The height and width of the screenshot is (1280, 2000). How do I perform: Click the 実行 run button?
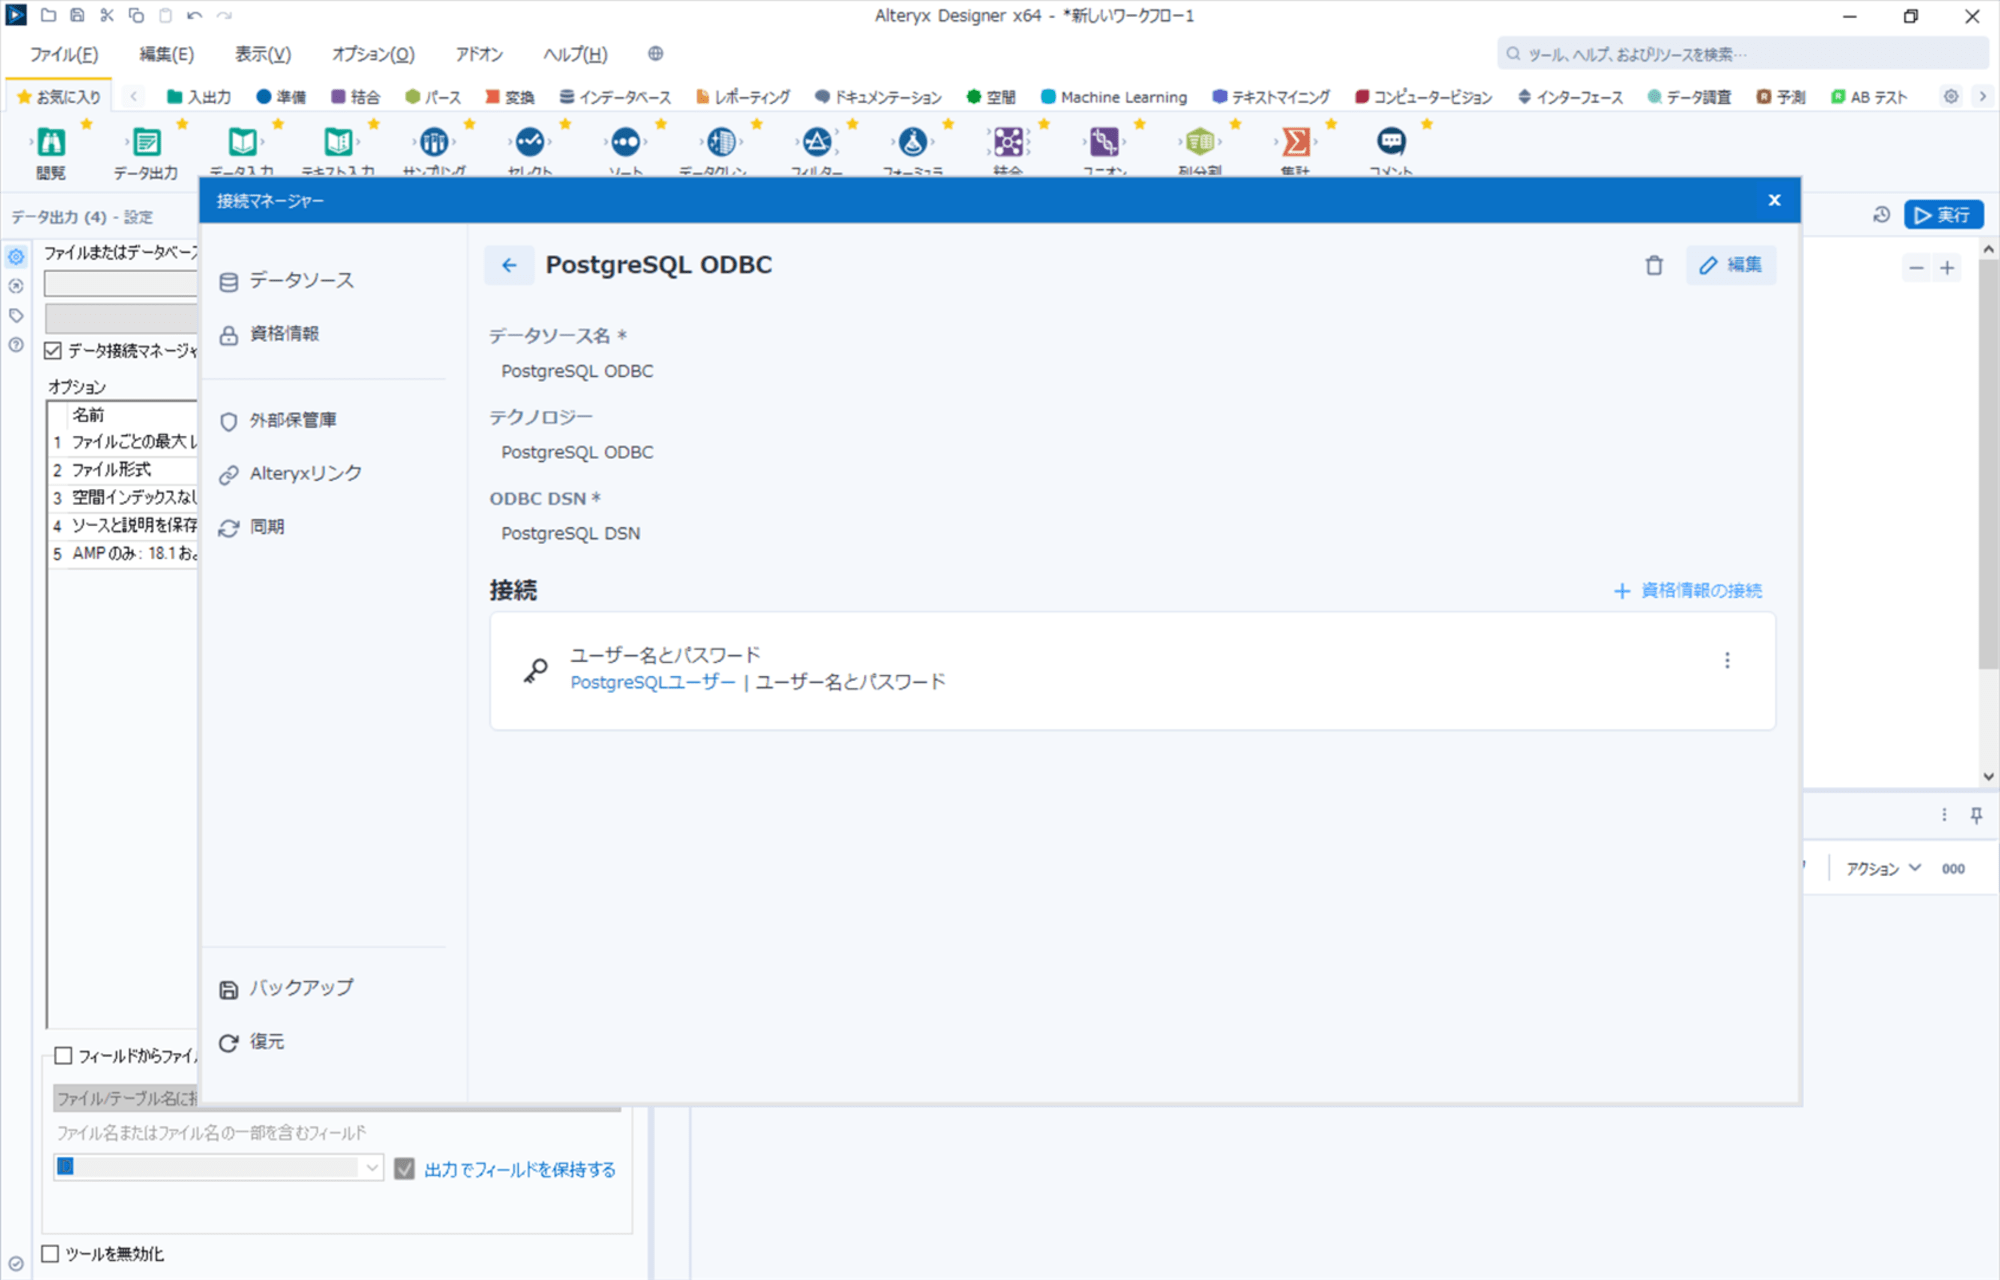click(x=1943, y=215)
